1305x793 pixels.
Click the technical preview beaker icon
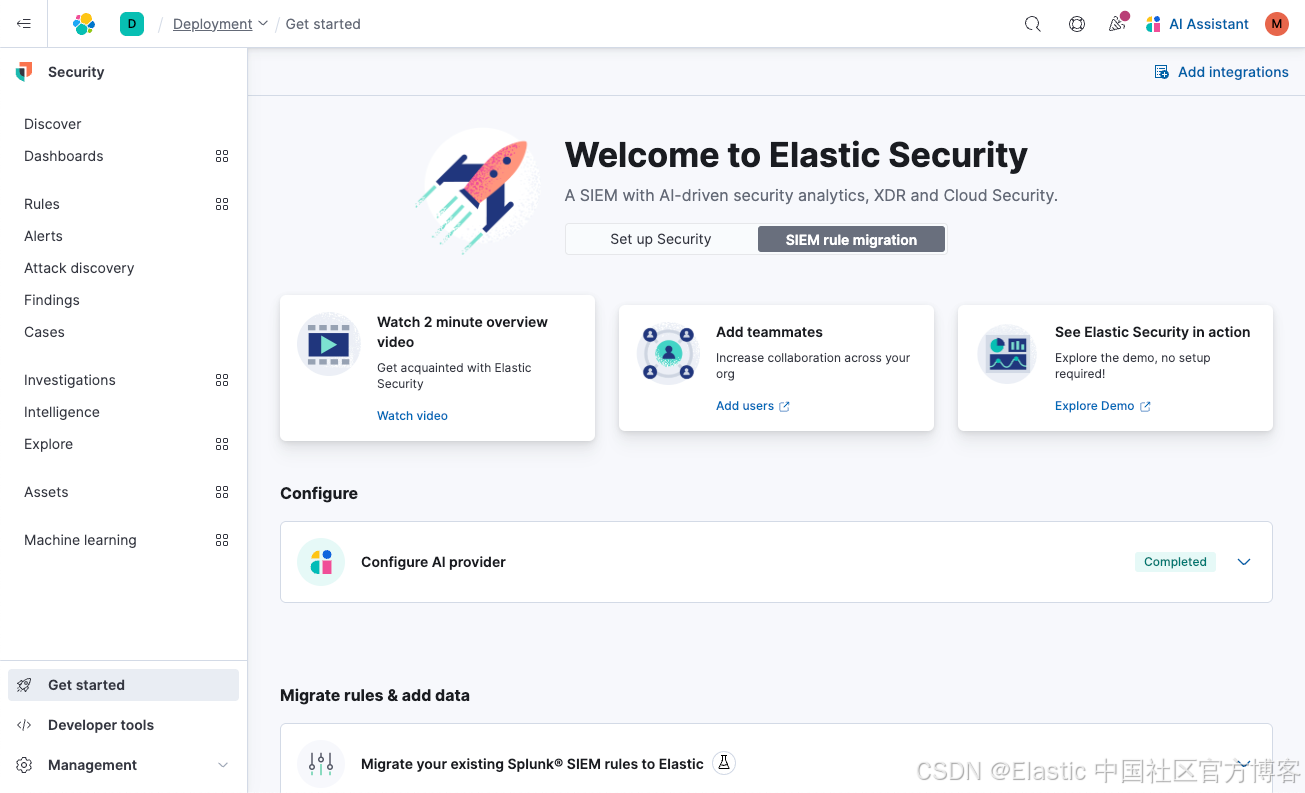(725, 763)
